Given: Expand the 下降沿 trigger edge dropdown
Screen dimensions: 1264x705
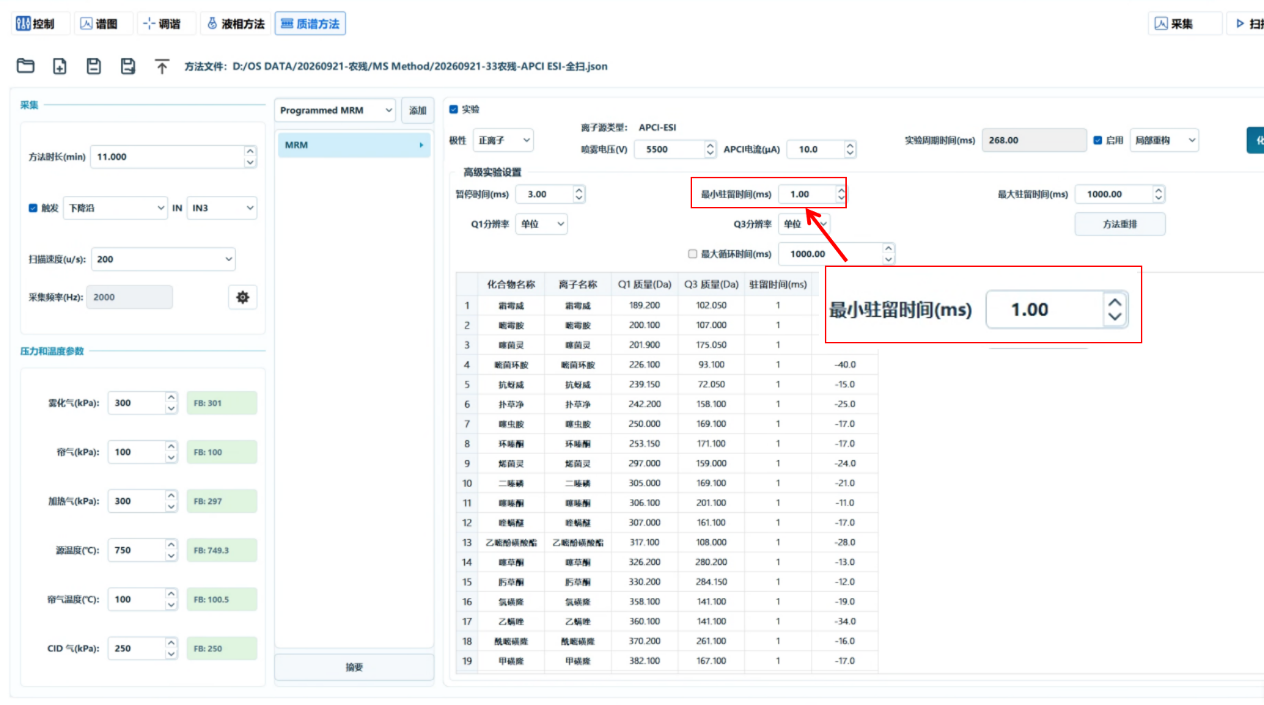Looking at the screenshot, I should pos(115,208).
